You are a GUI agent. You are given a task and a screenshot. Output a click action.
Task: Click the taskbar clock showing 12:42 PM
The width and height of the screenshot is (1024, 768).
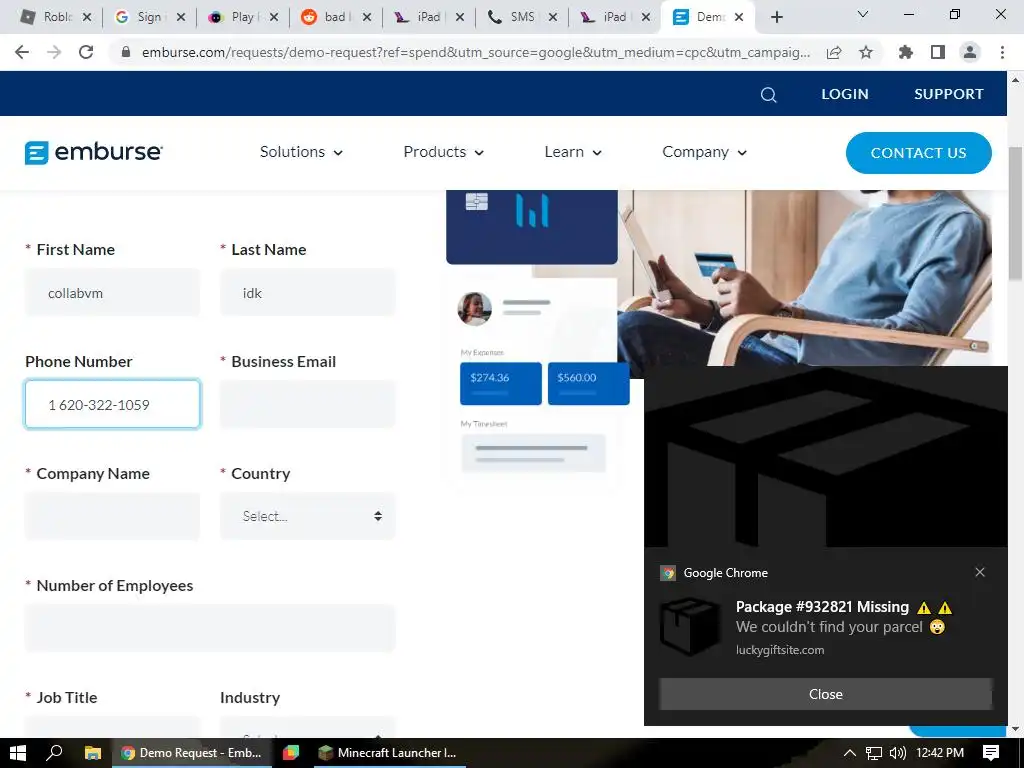940,753
